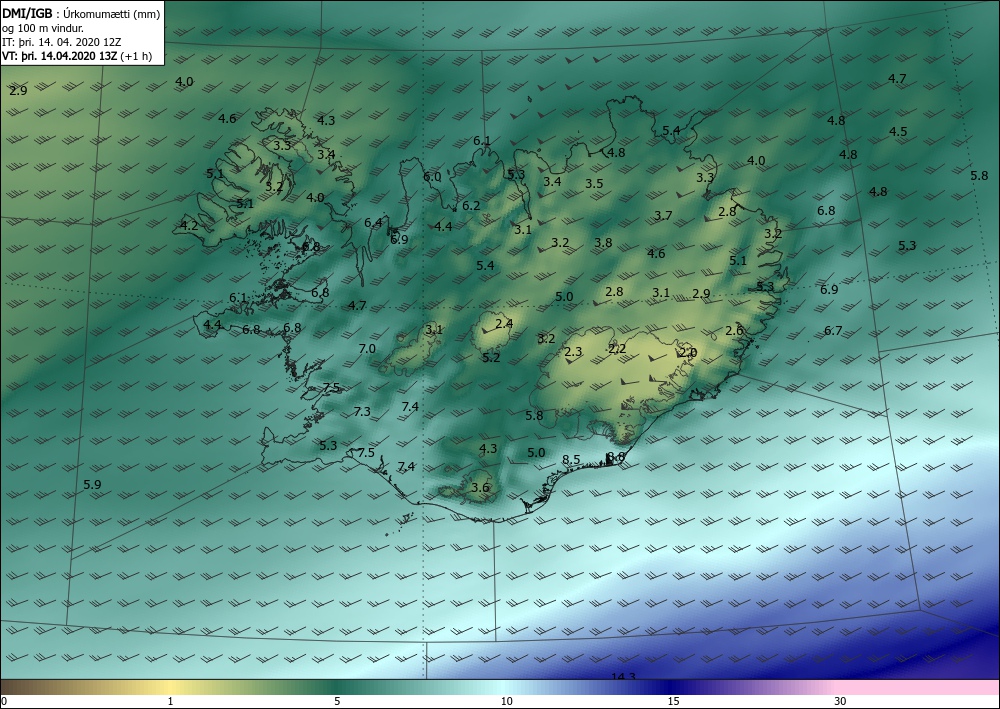Click the 15 label on the colour scale
This screenshot has height=709, width=1000.
673,701
